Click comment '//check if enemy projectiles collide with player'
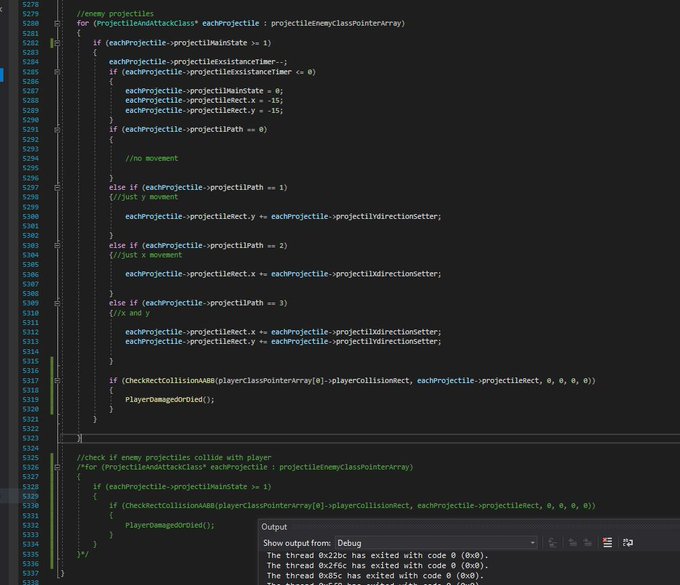The width and height of the screenshot is (680, 585). pos(174,458)
